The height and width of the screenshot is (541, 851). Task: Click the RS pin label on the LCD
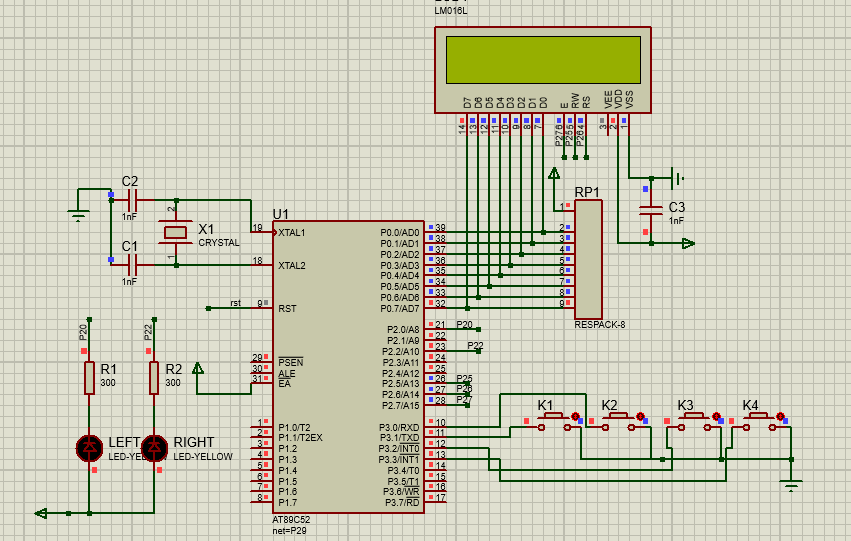586,102
